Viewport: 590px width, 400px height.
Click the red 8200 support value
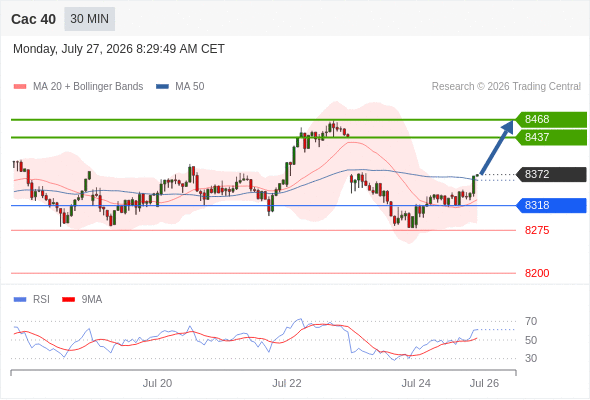pos(537,273)
